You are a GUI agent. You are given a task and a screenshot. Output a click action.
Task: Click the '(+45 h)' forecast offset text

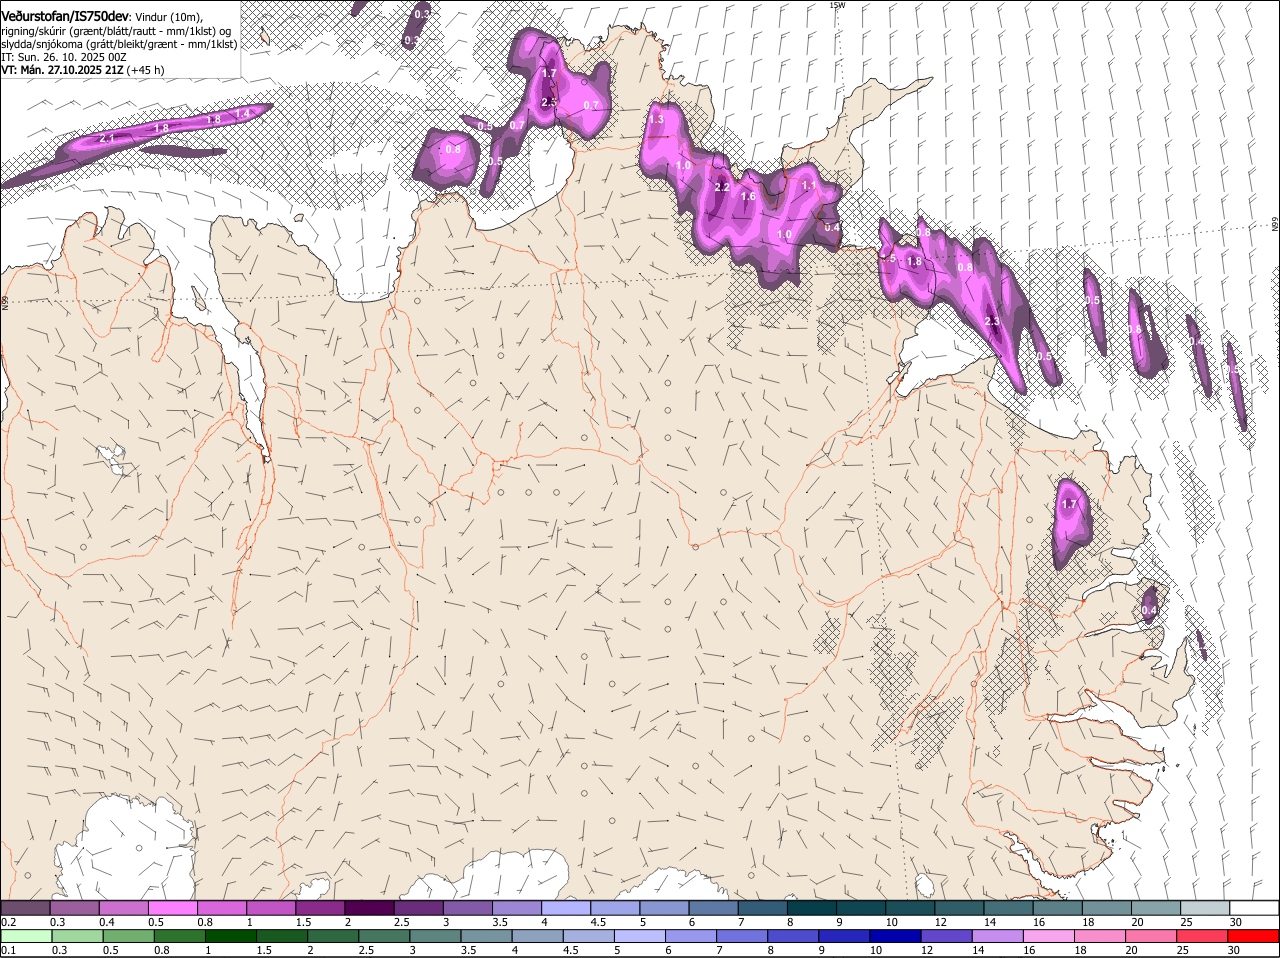[x=145, y=70]
